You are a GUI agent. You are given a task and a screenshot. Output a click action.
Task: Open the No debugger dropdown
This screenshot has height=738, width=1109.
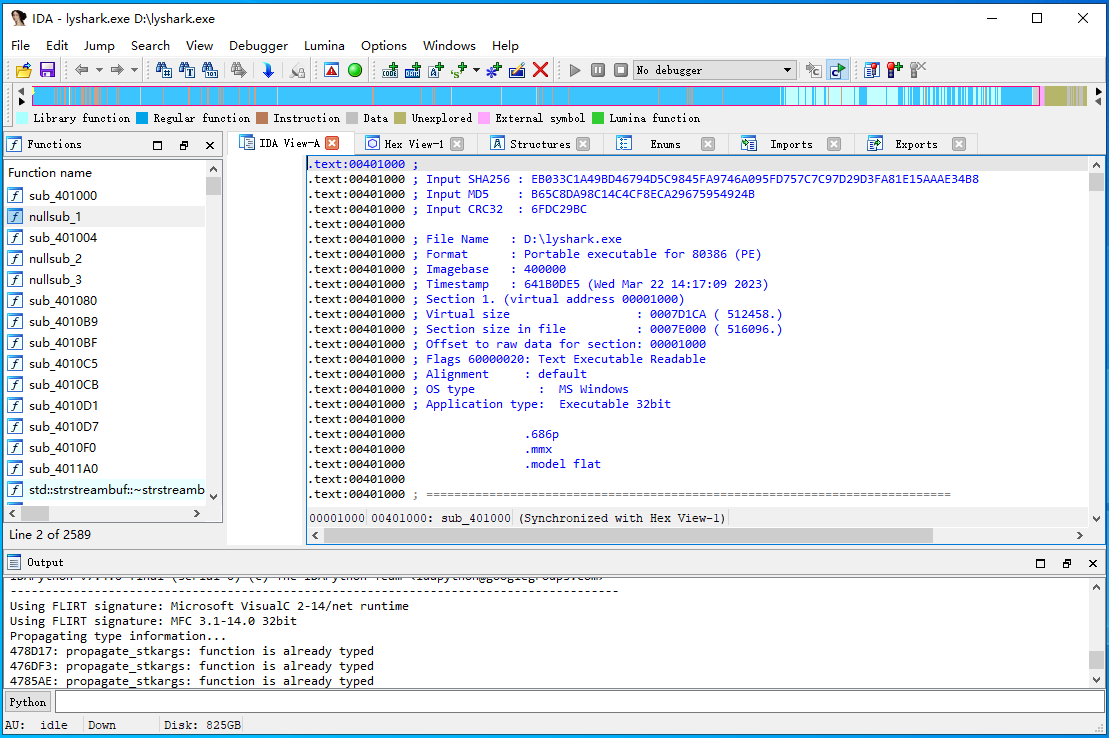click(x=788, y=70)
